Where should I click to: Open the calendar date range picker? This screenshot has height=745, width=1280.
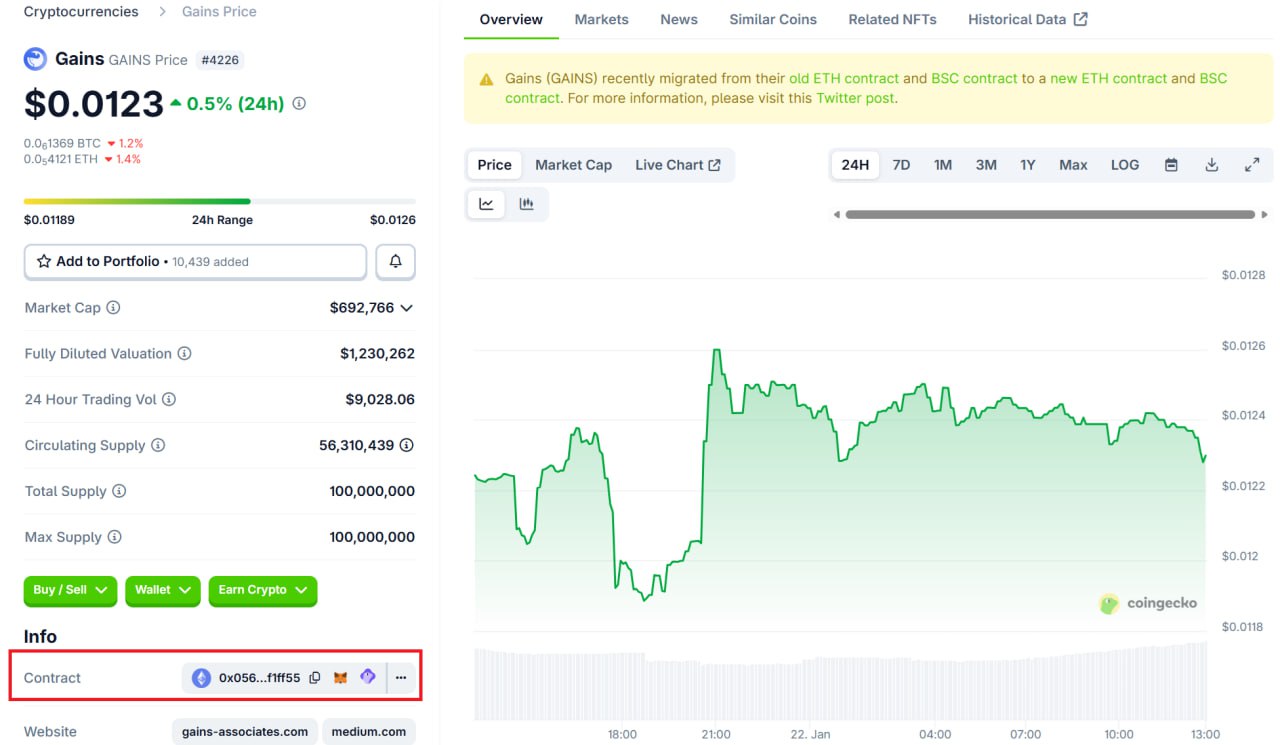click(1171, 165)
